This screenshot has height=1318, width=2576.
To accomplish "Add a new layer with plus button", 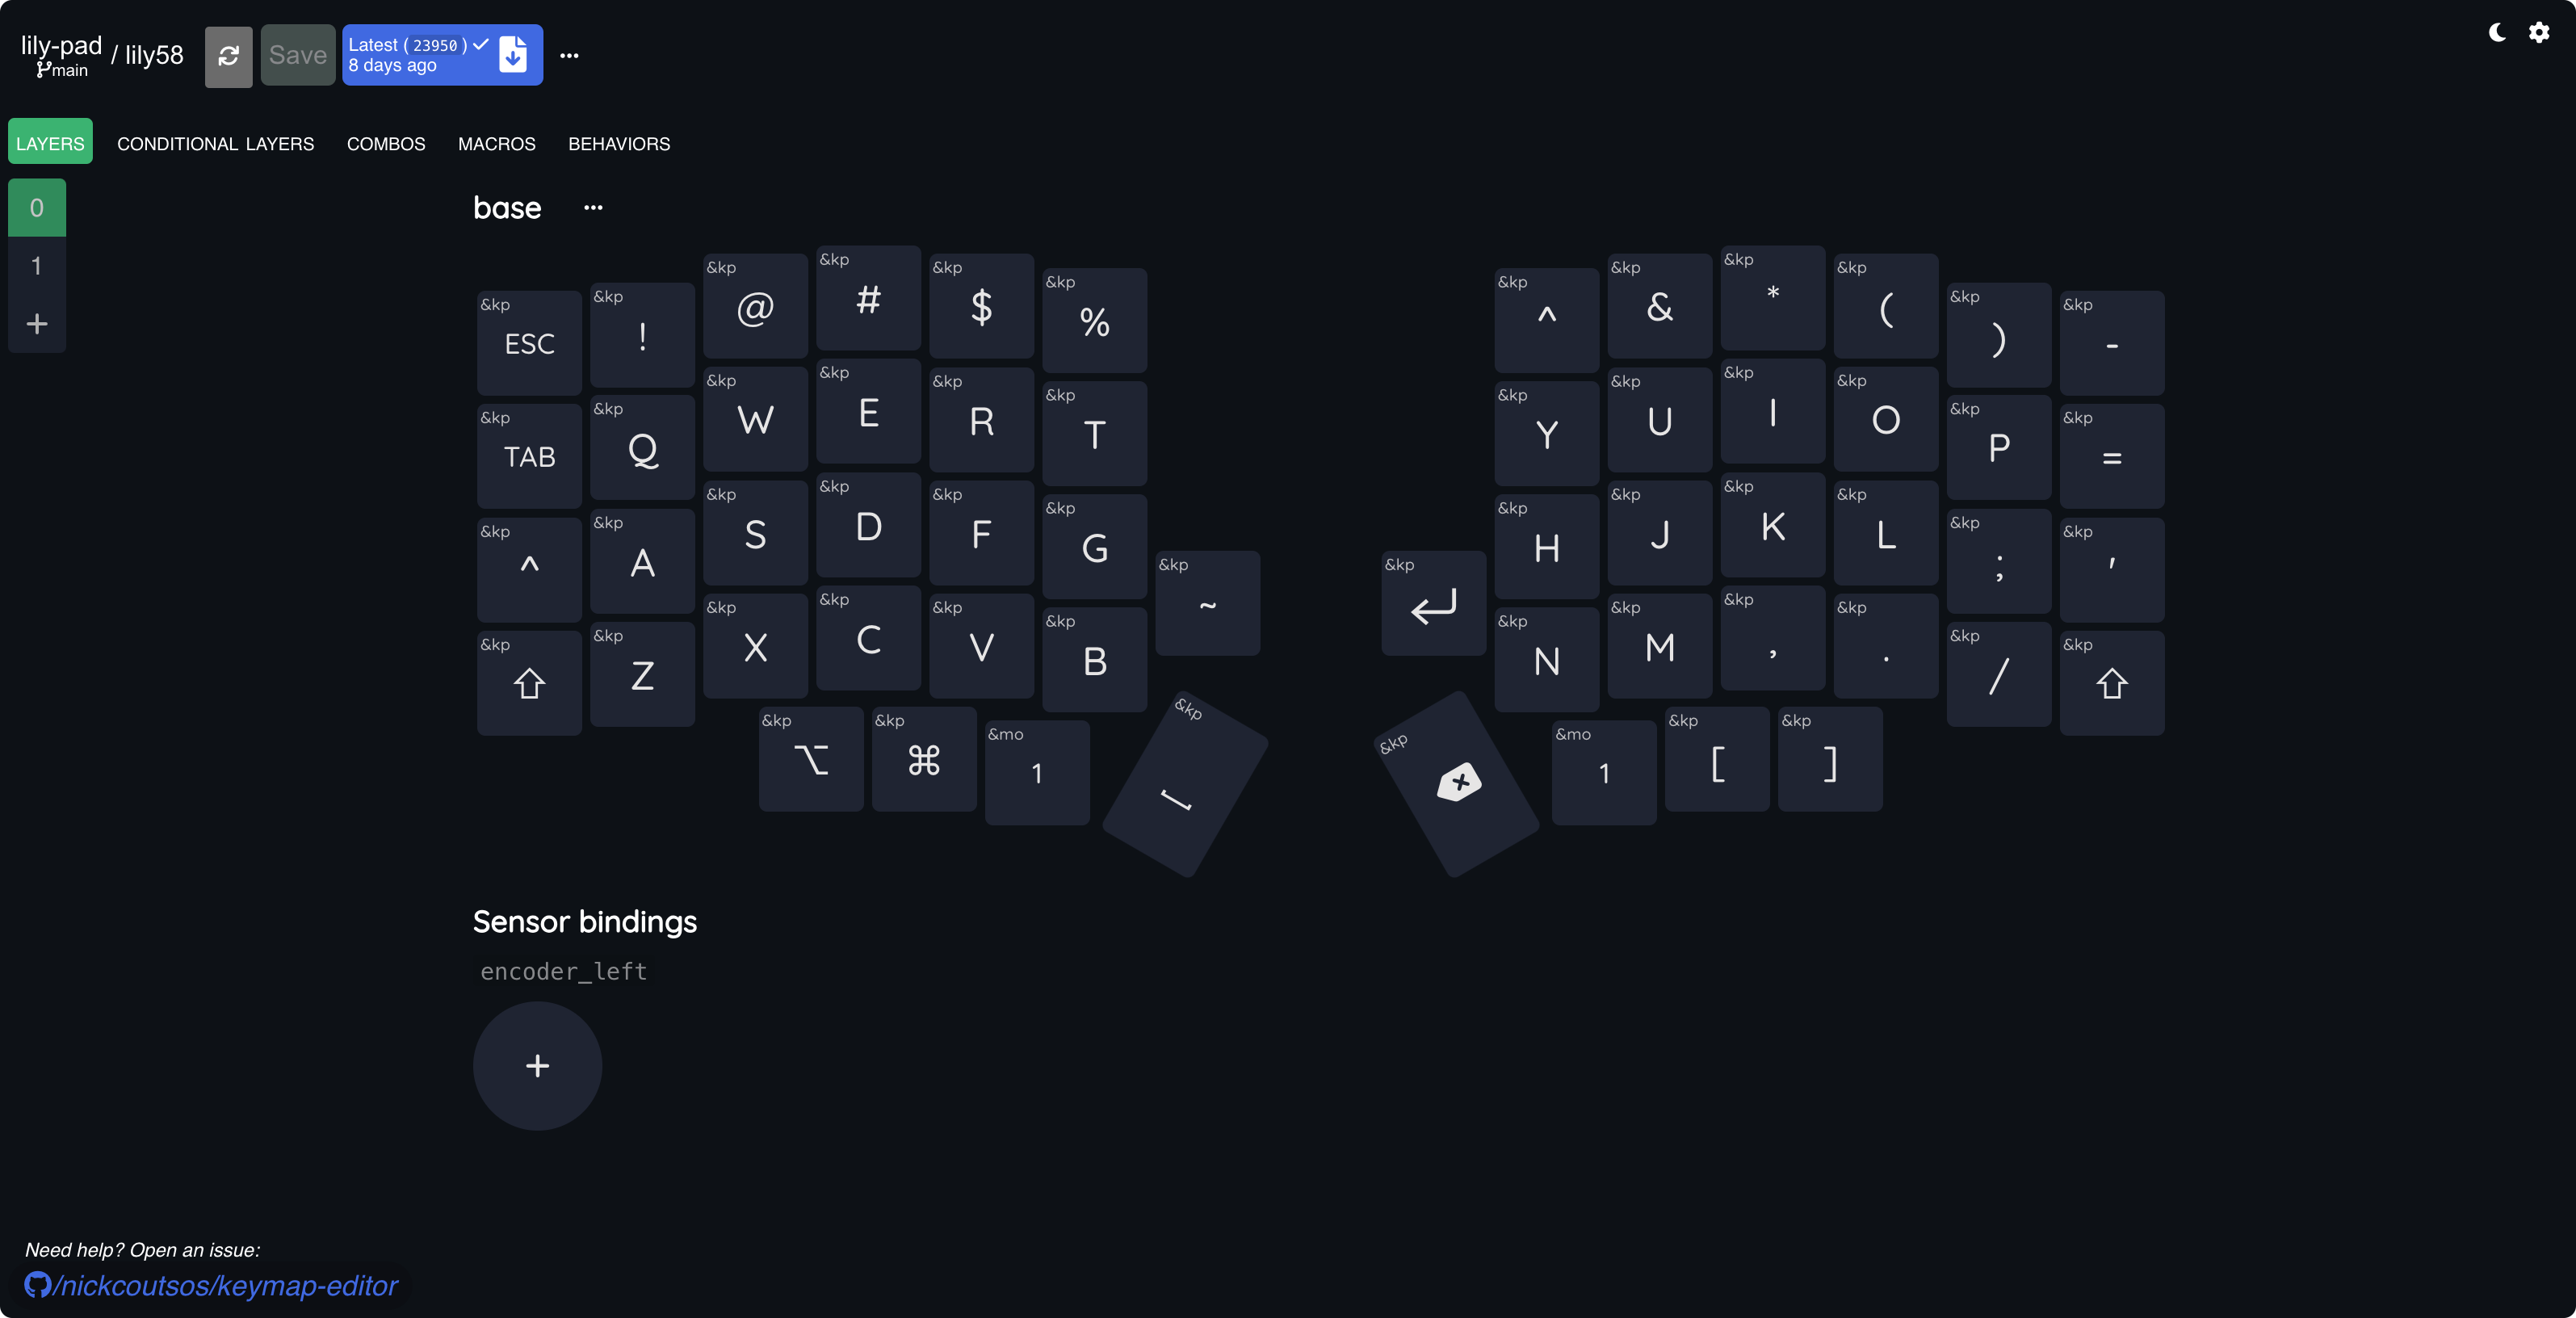I will tap(36, 323).
